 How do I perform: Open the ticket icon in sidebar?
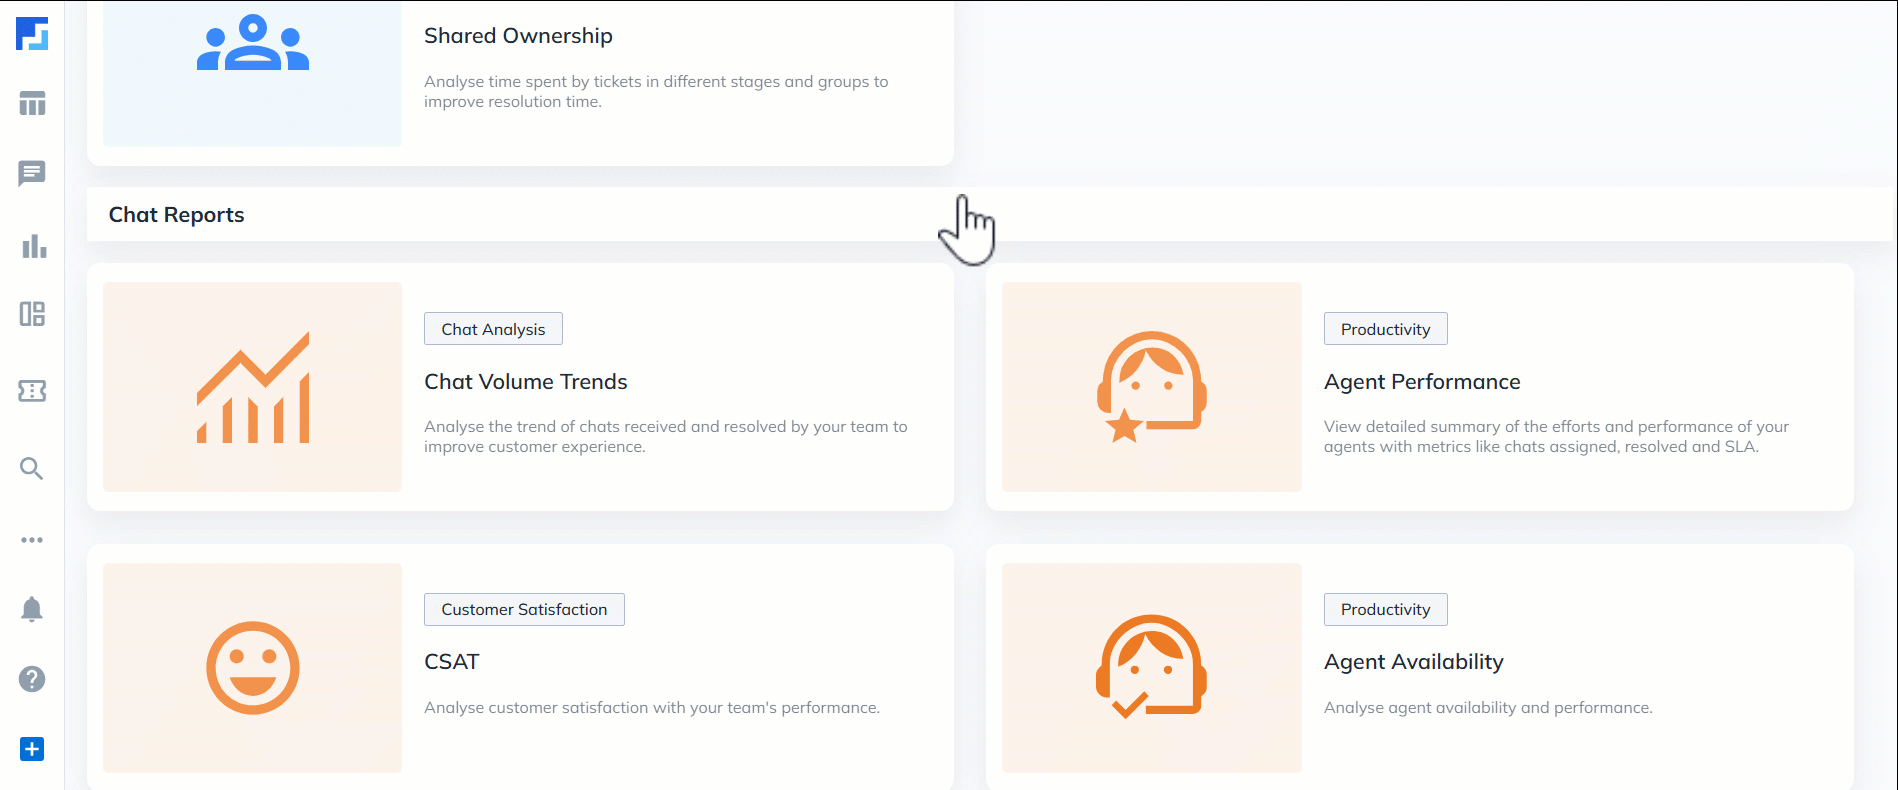pos(32,391)
